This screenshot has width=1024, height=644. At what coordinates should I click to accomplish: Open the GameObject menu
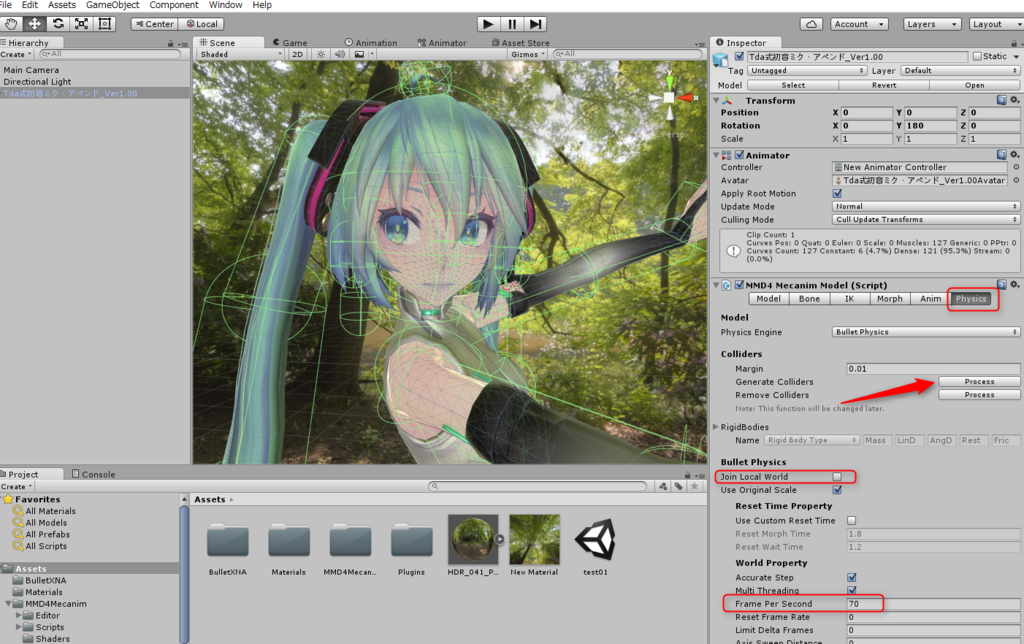pos(112,5)
